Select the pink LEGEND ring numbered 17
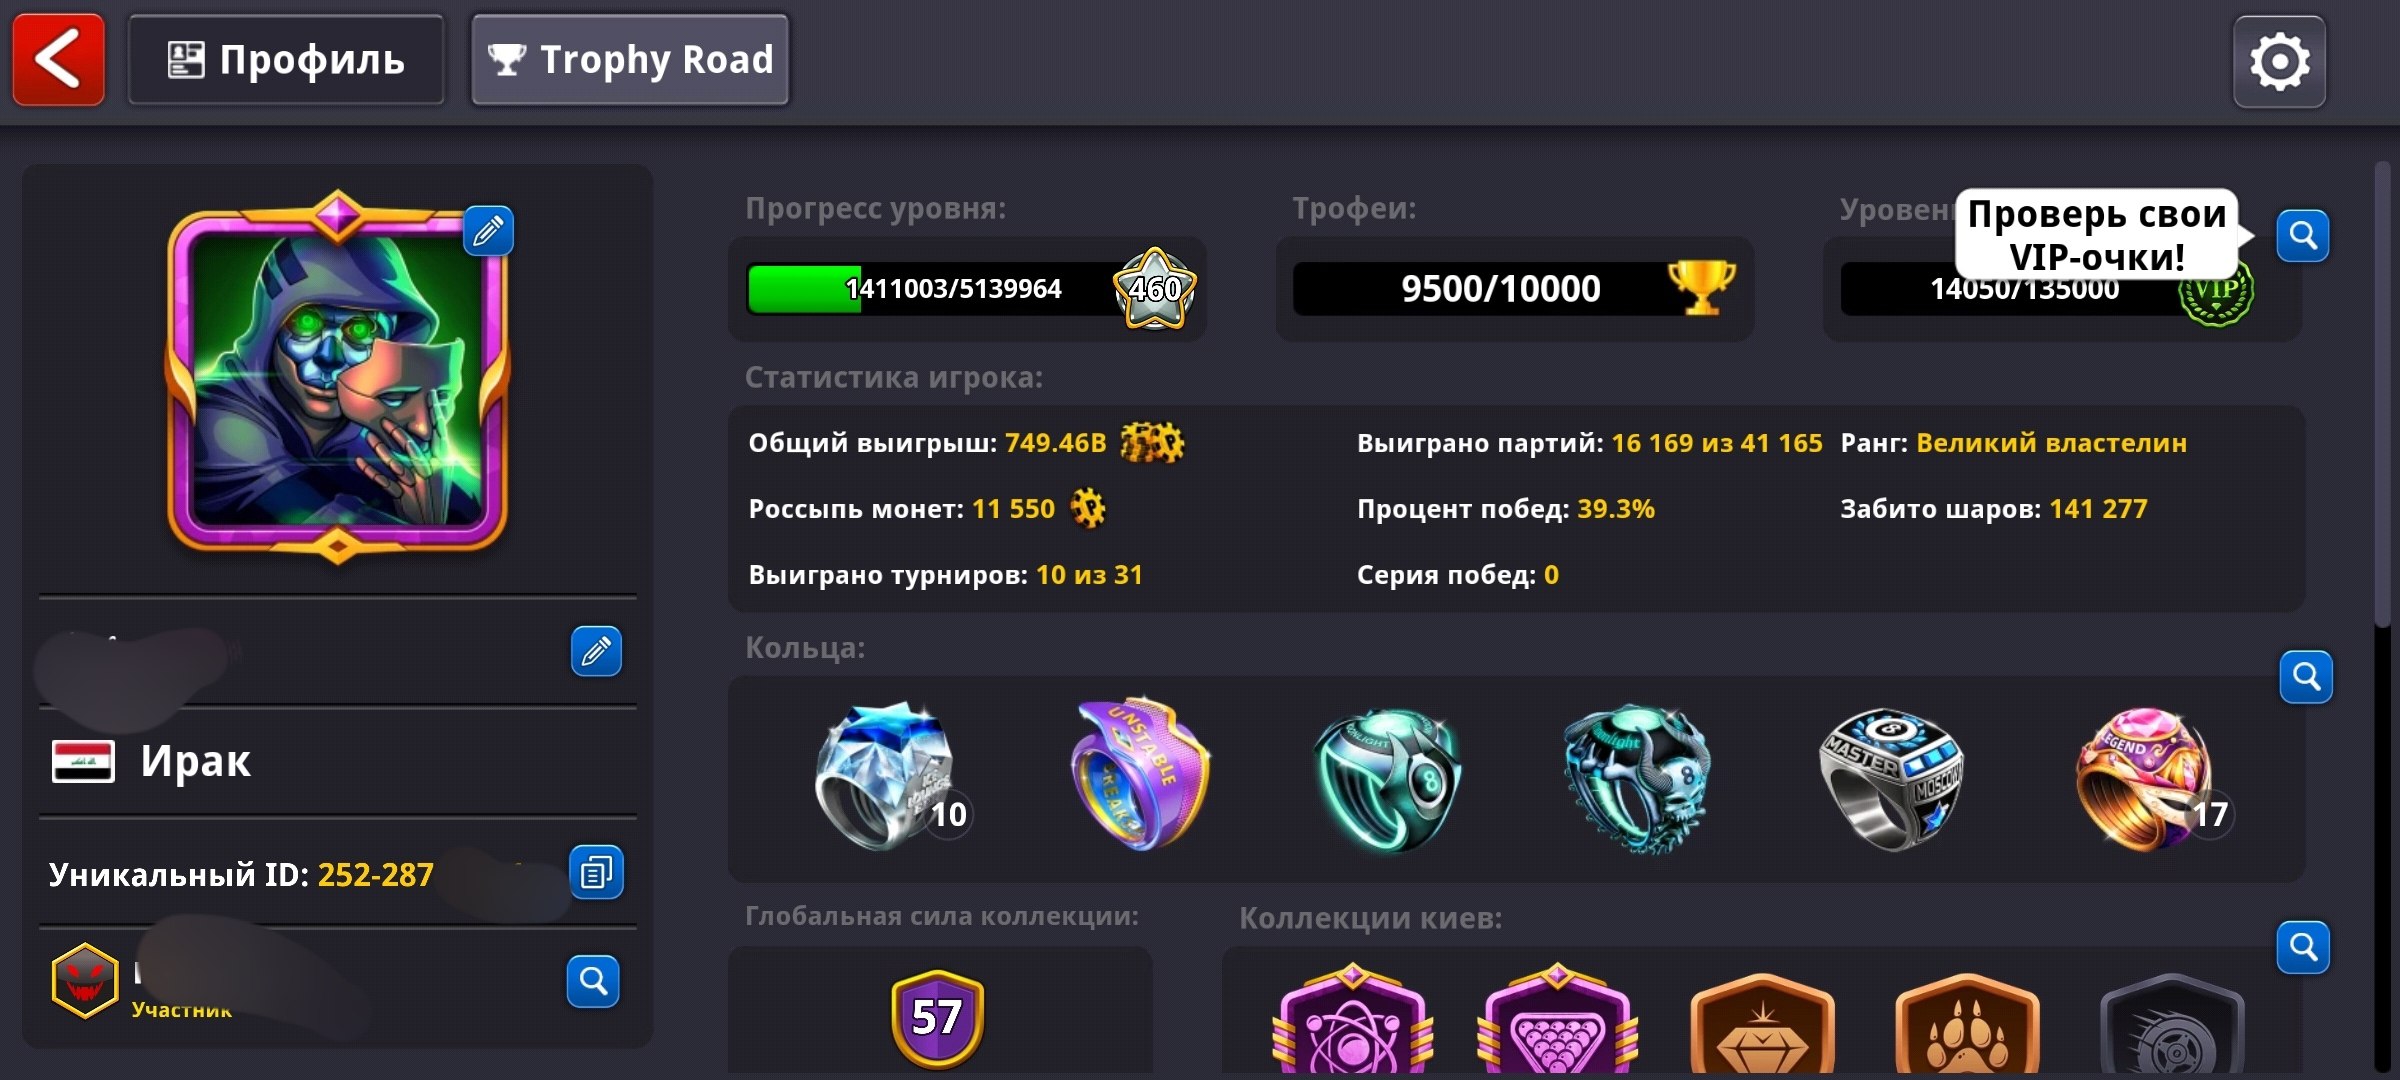 pos(2150,778)
